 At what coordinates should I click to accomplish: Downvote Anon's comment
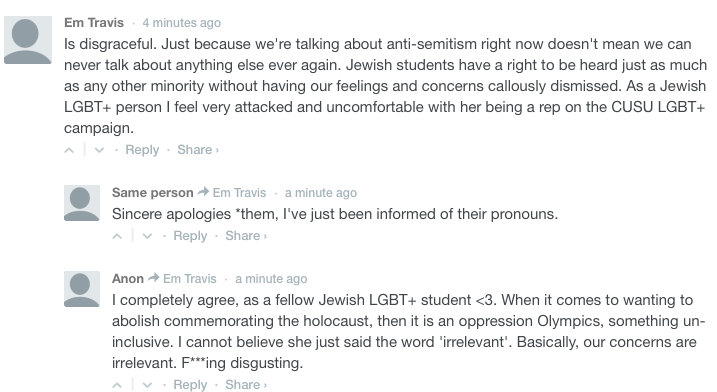click(147, 385)
